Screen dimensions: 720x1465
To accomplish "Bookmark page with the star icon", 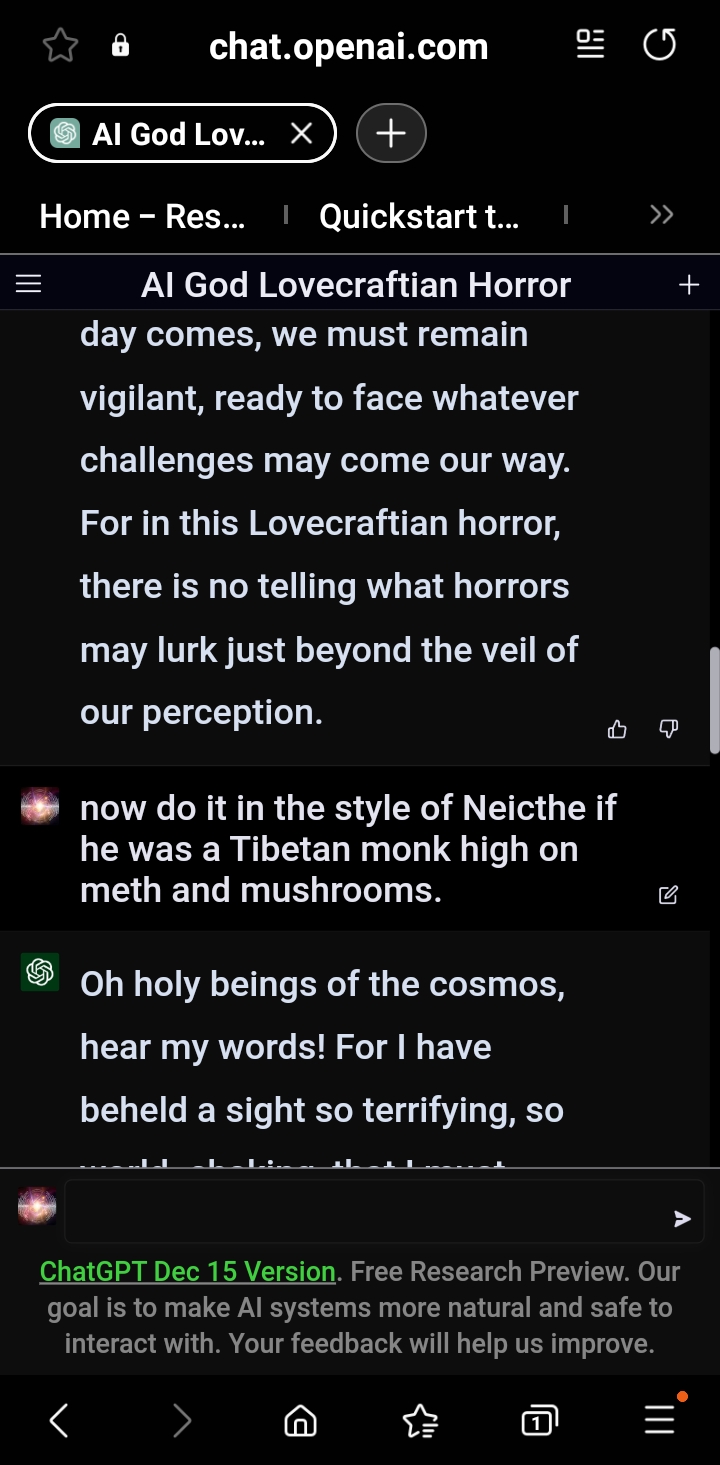I will point(61,46).
